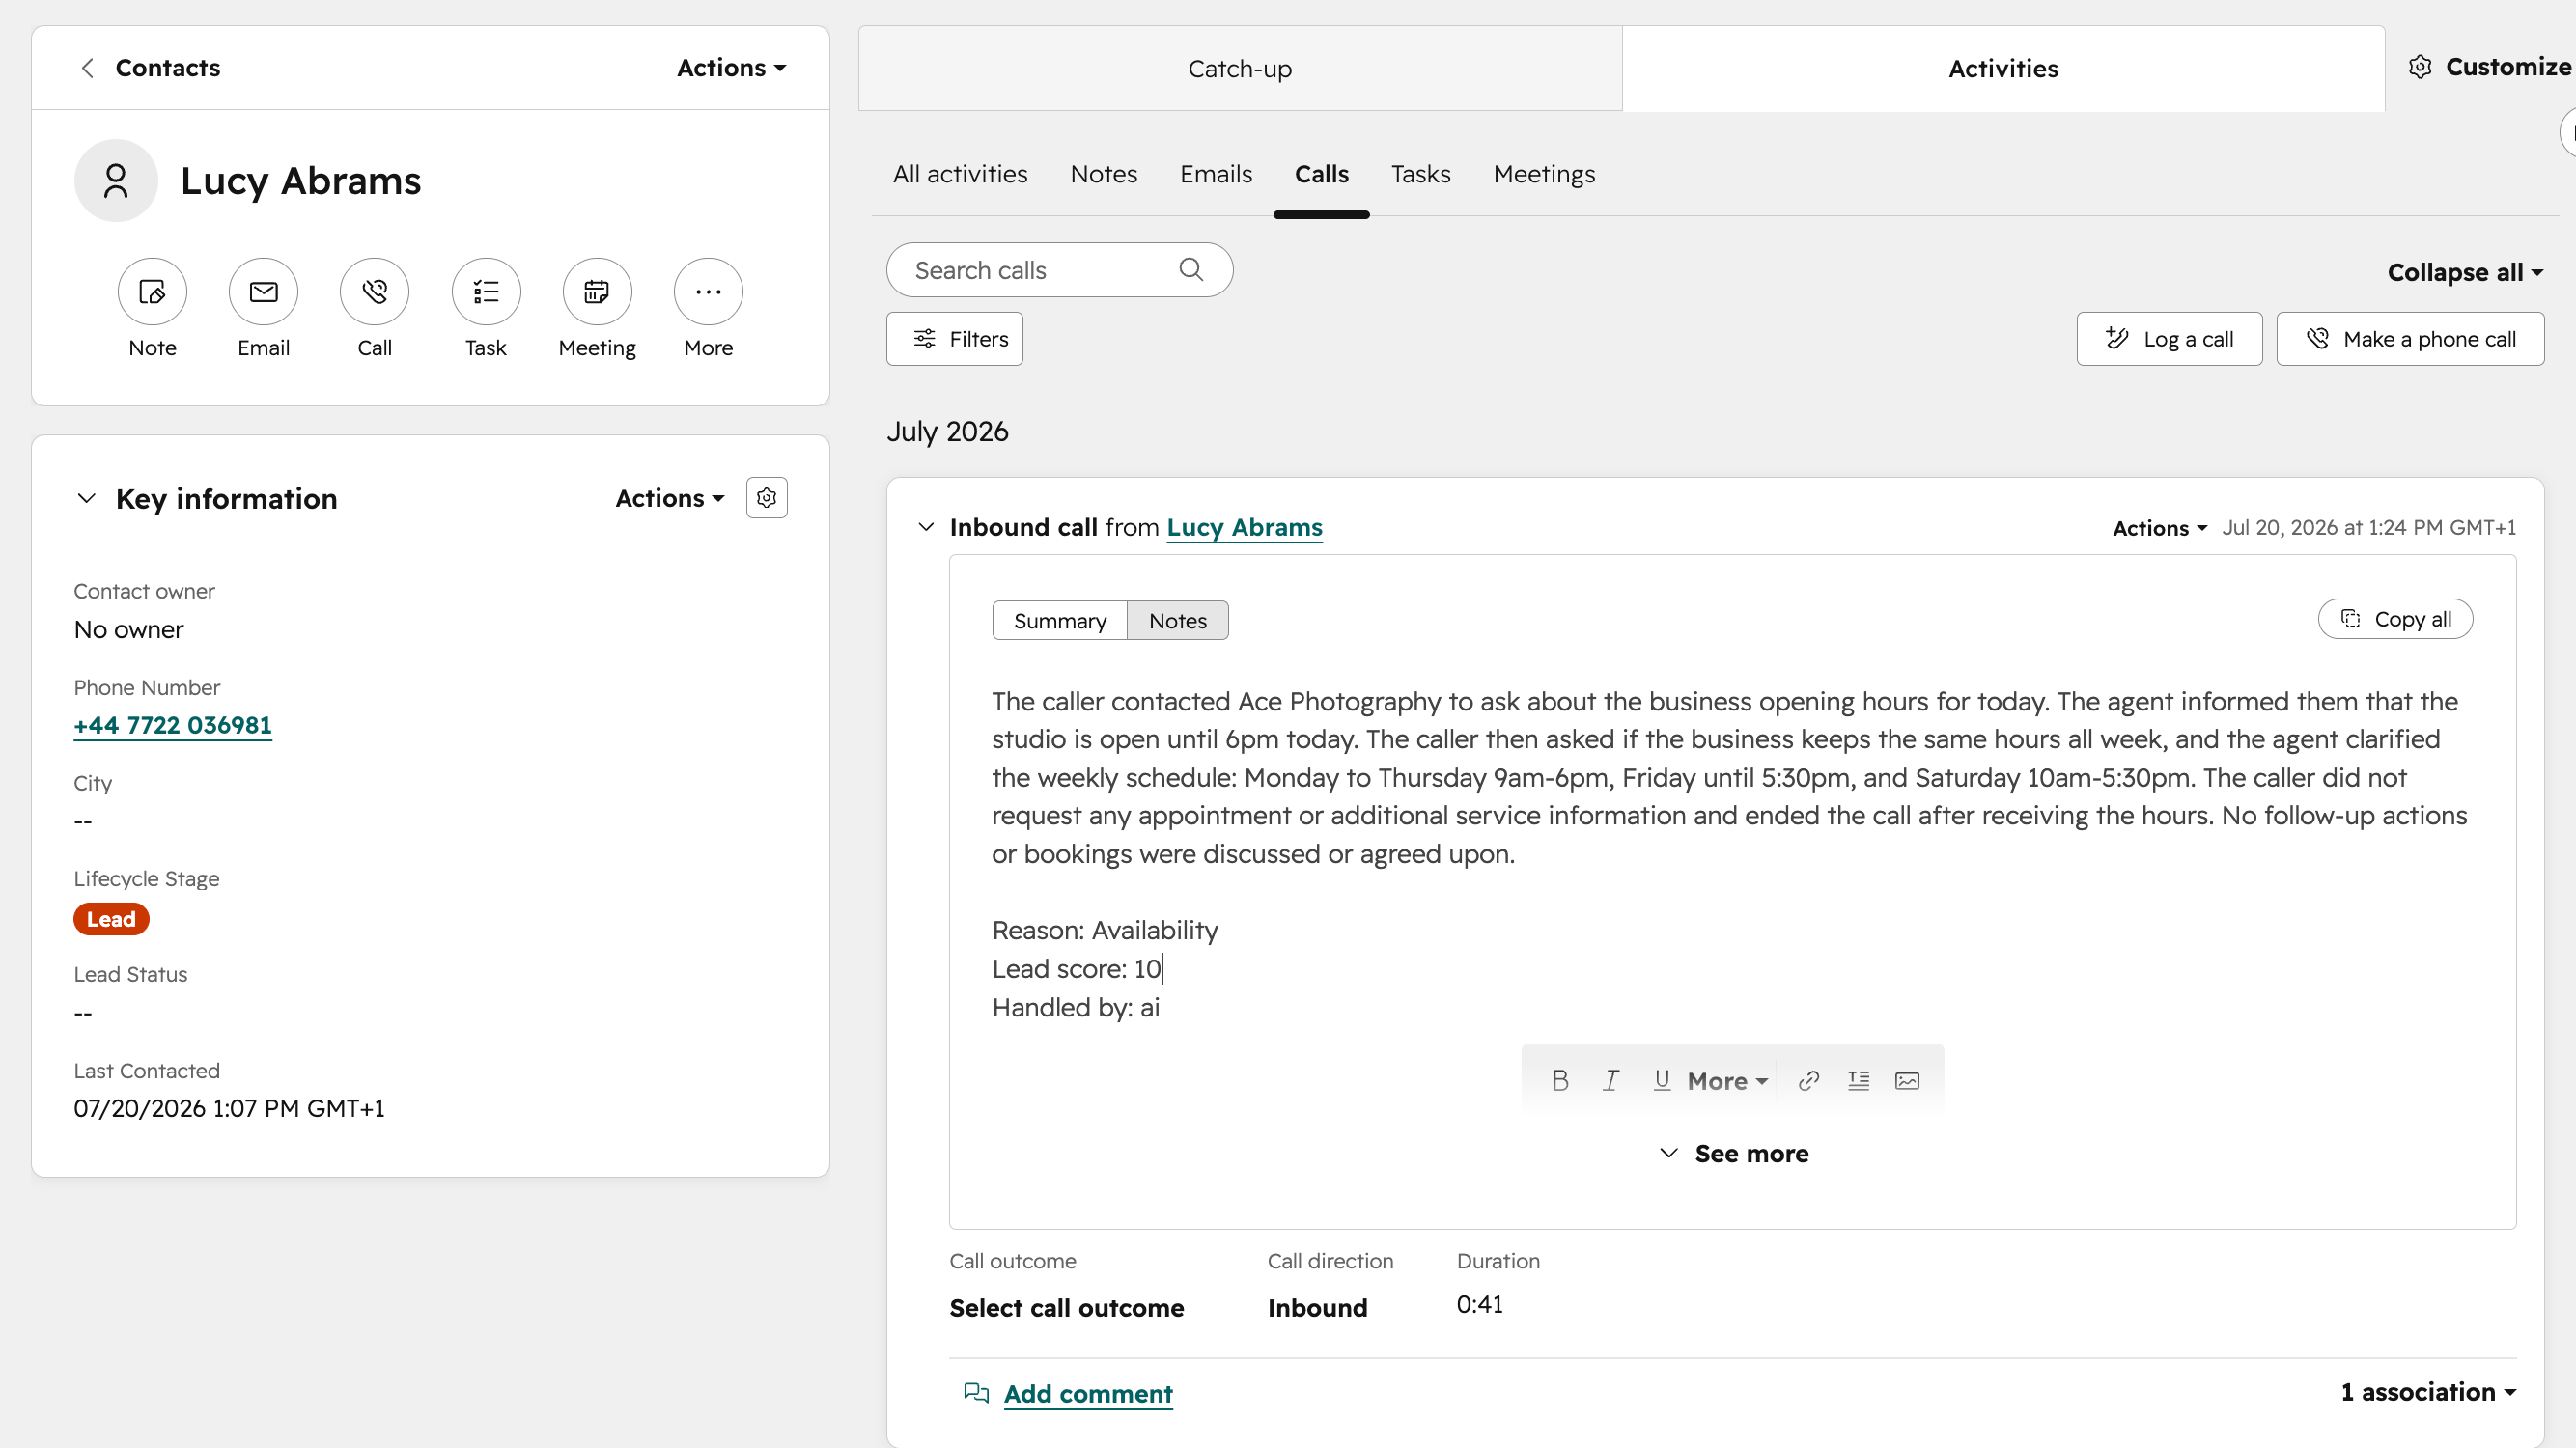Go back to Contacts using back arrow
2576x1448 pixels.
[88, 68]
